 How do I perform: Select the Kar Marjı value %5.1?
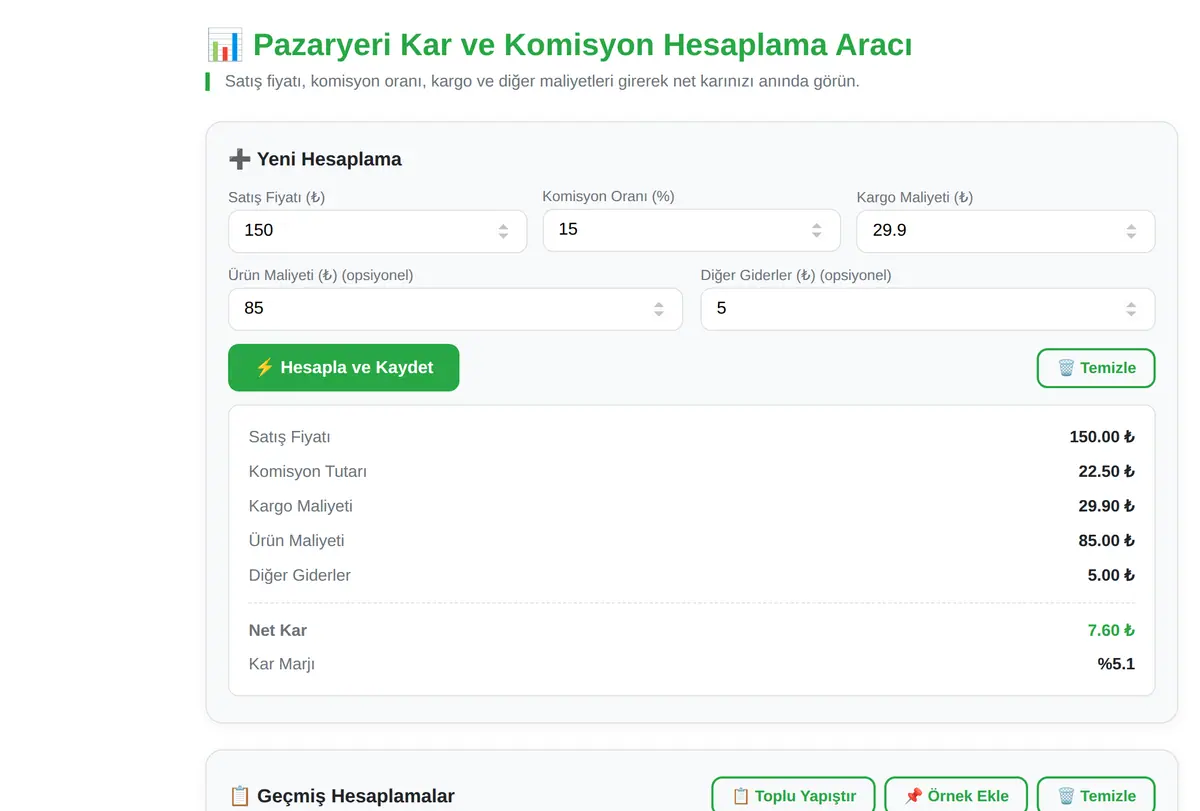pyautogui.click(x=1116, y=664)
